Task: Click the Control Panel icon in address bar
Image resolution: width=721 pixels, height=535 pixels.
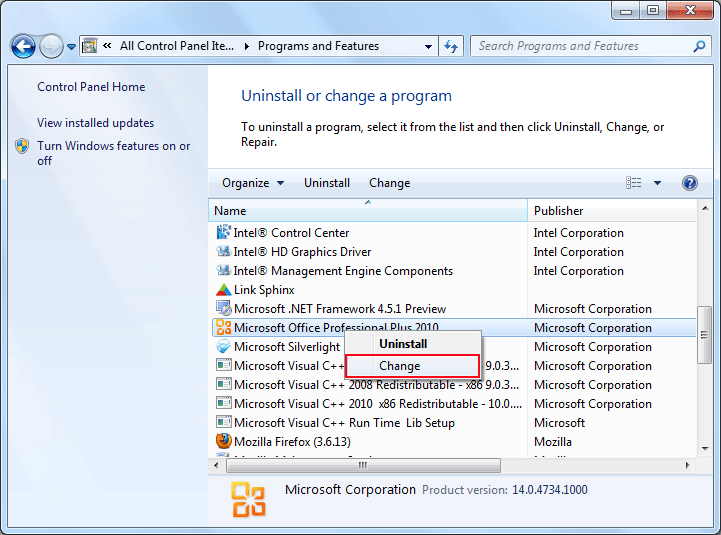Action: click(90, 46)
